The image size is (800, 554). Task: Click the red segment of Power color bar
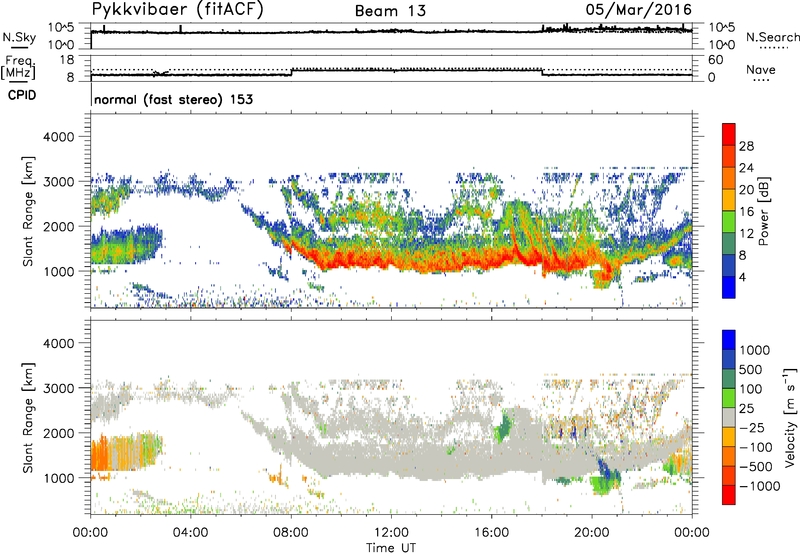click(x=729, y=134)
